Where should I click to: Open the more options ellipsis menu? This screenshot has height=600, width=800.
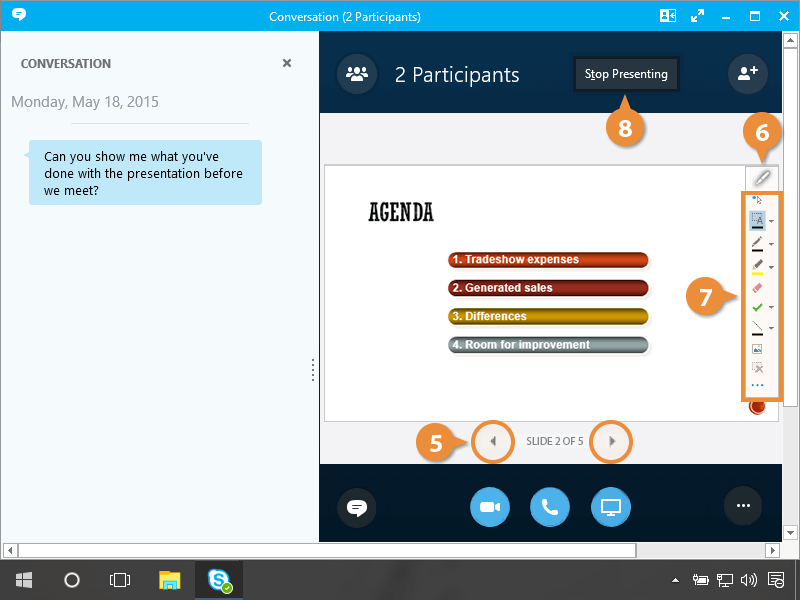pos(743,507)
